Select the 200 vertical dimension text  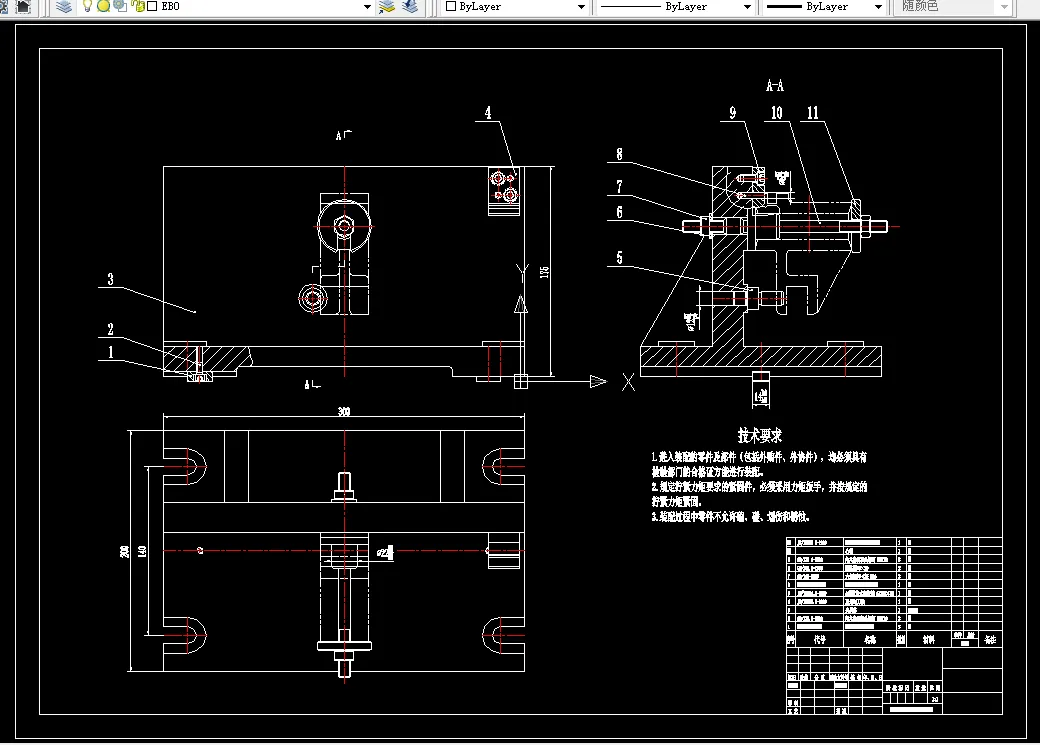[124, 551]
